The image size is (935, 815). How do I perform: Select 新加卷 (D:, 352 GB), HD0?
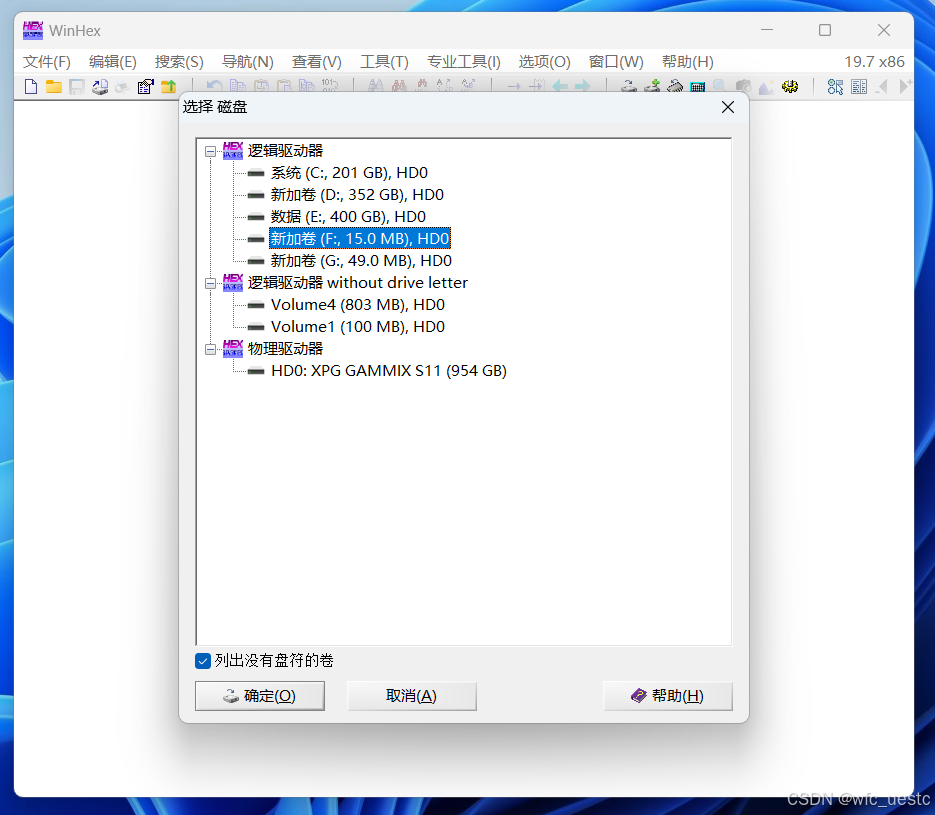(357, 195)
